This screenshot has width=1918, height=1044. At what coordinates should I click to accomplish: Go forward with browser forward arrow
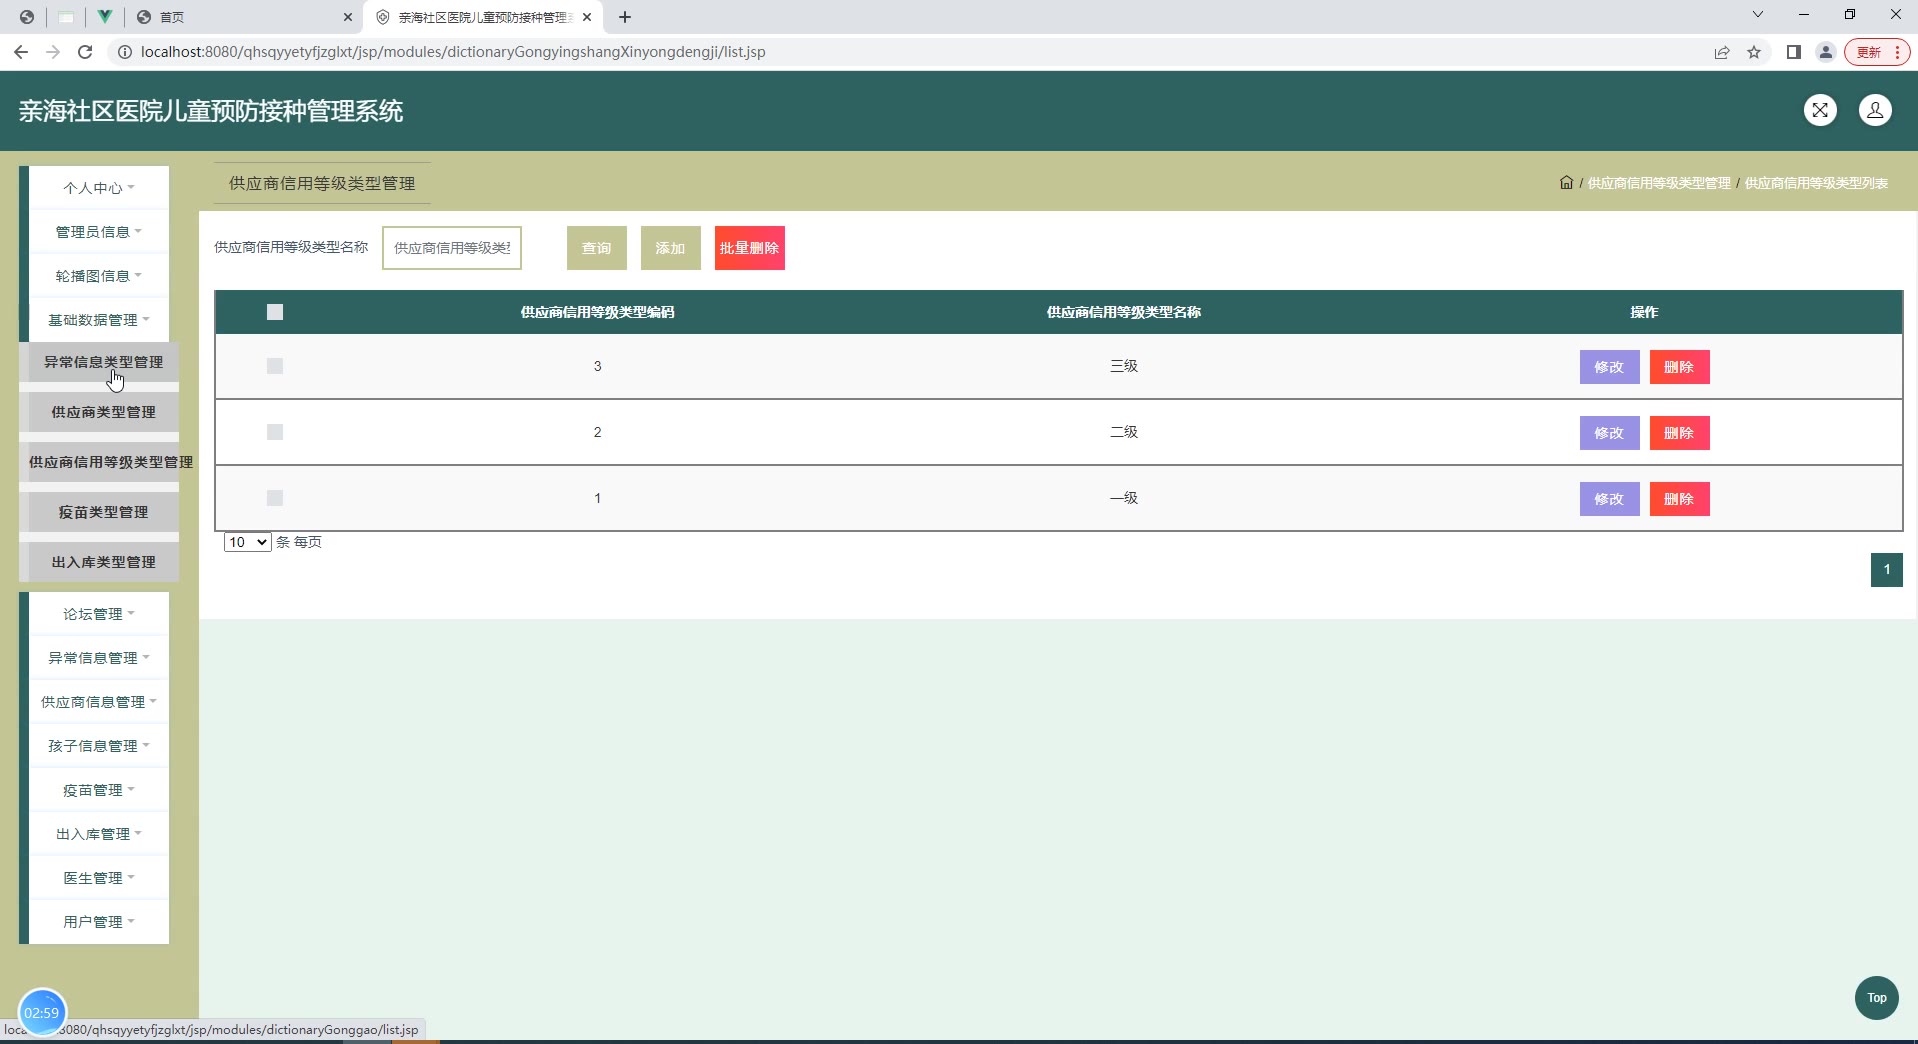click(53, 52)
